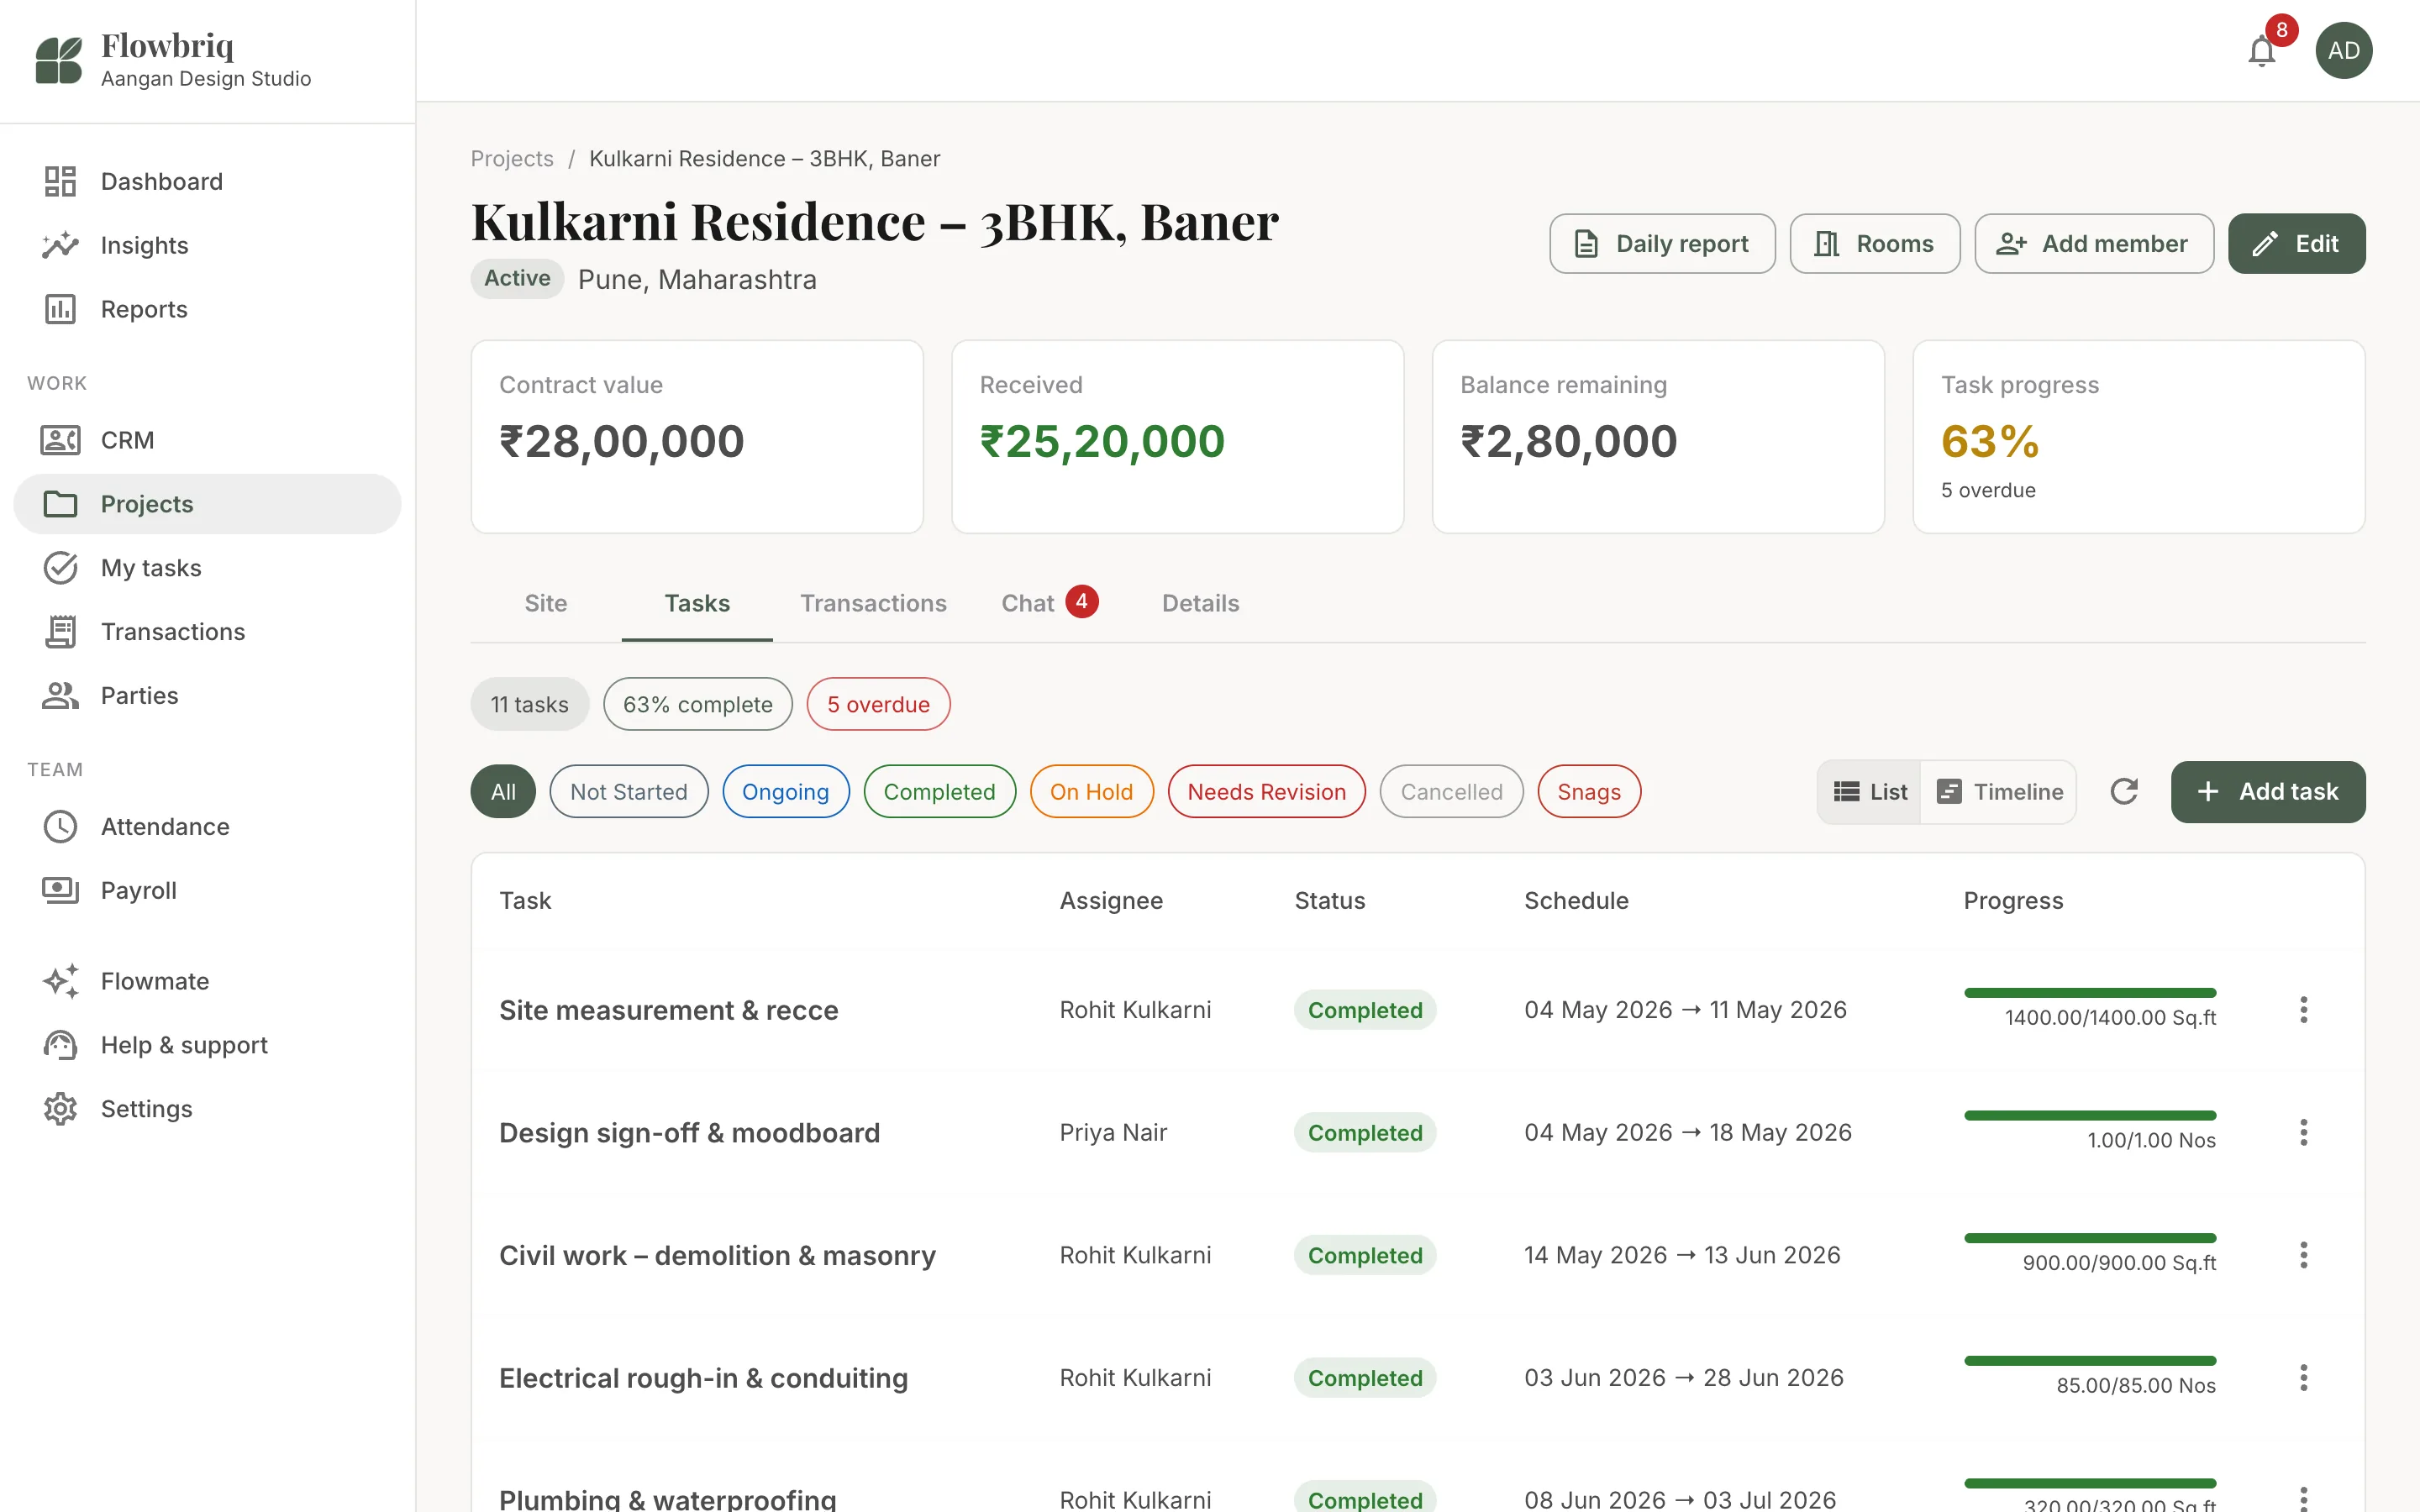Open sidebar Transactions page
This screenshot has height=1512, width=2420.
tap(207, 632)
